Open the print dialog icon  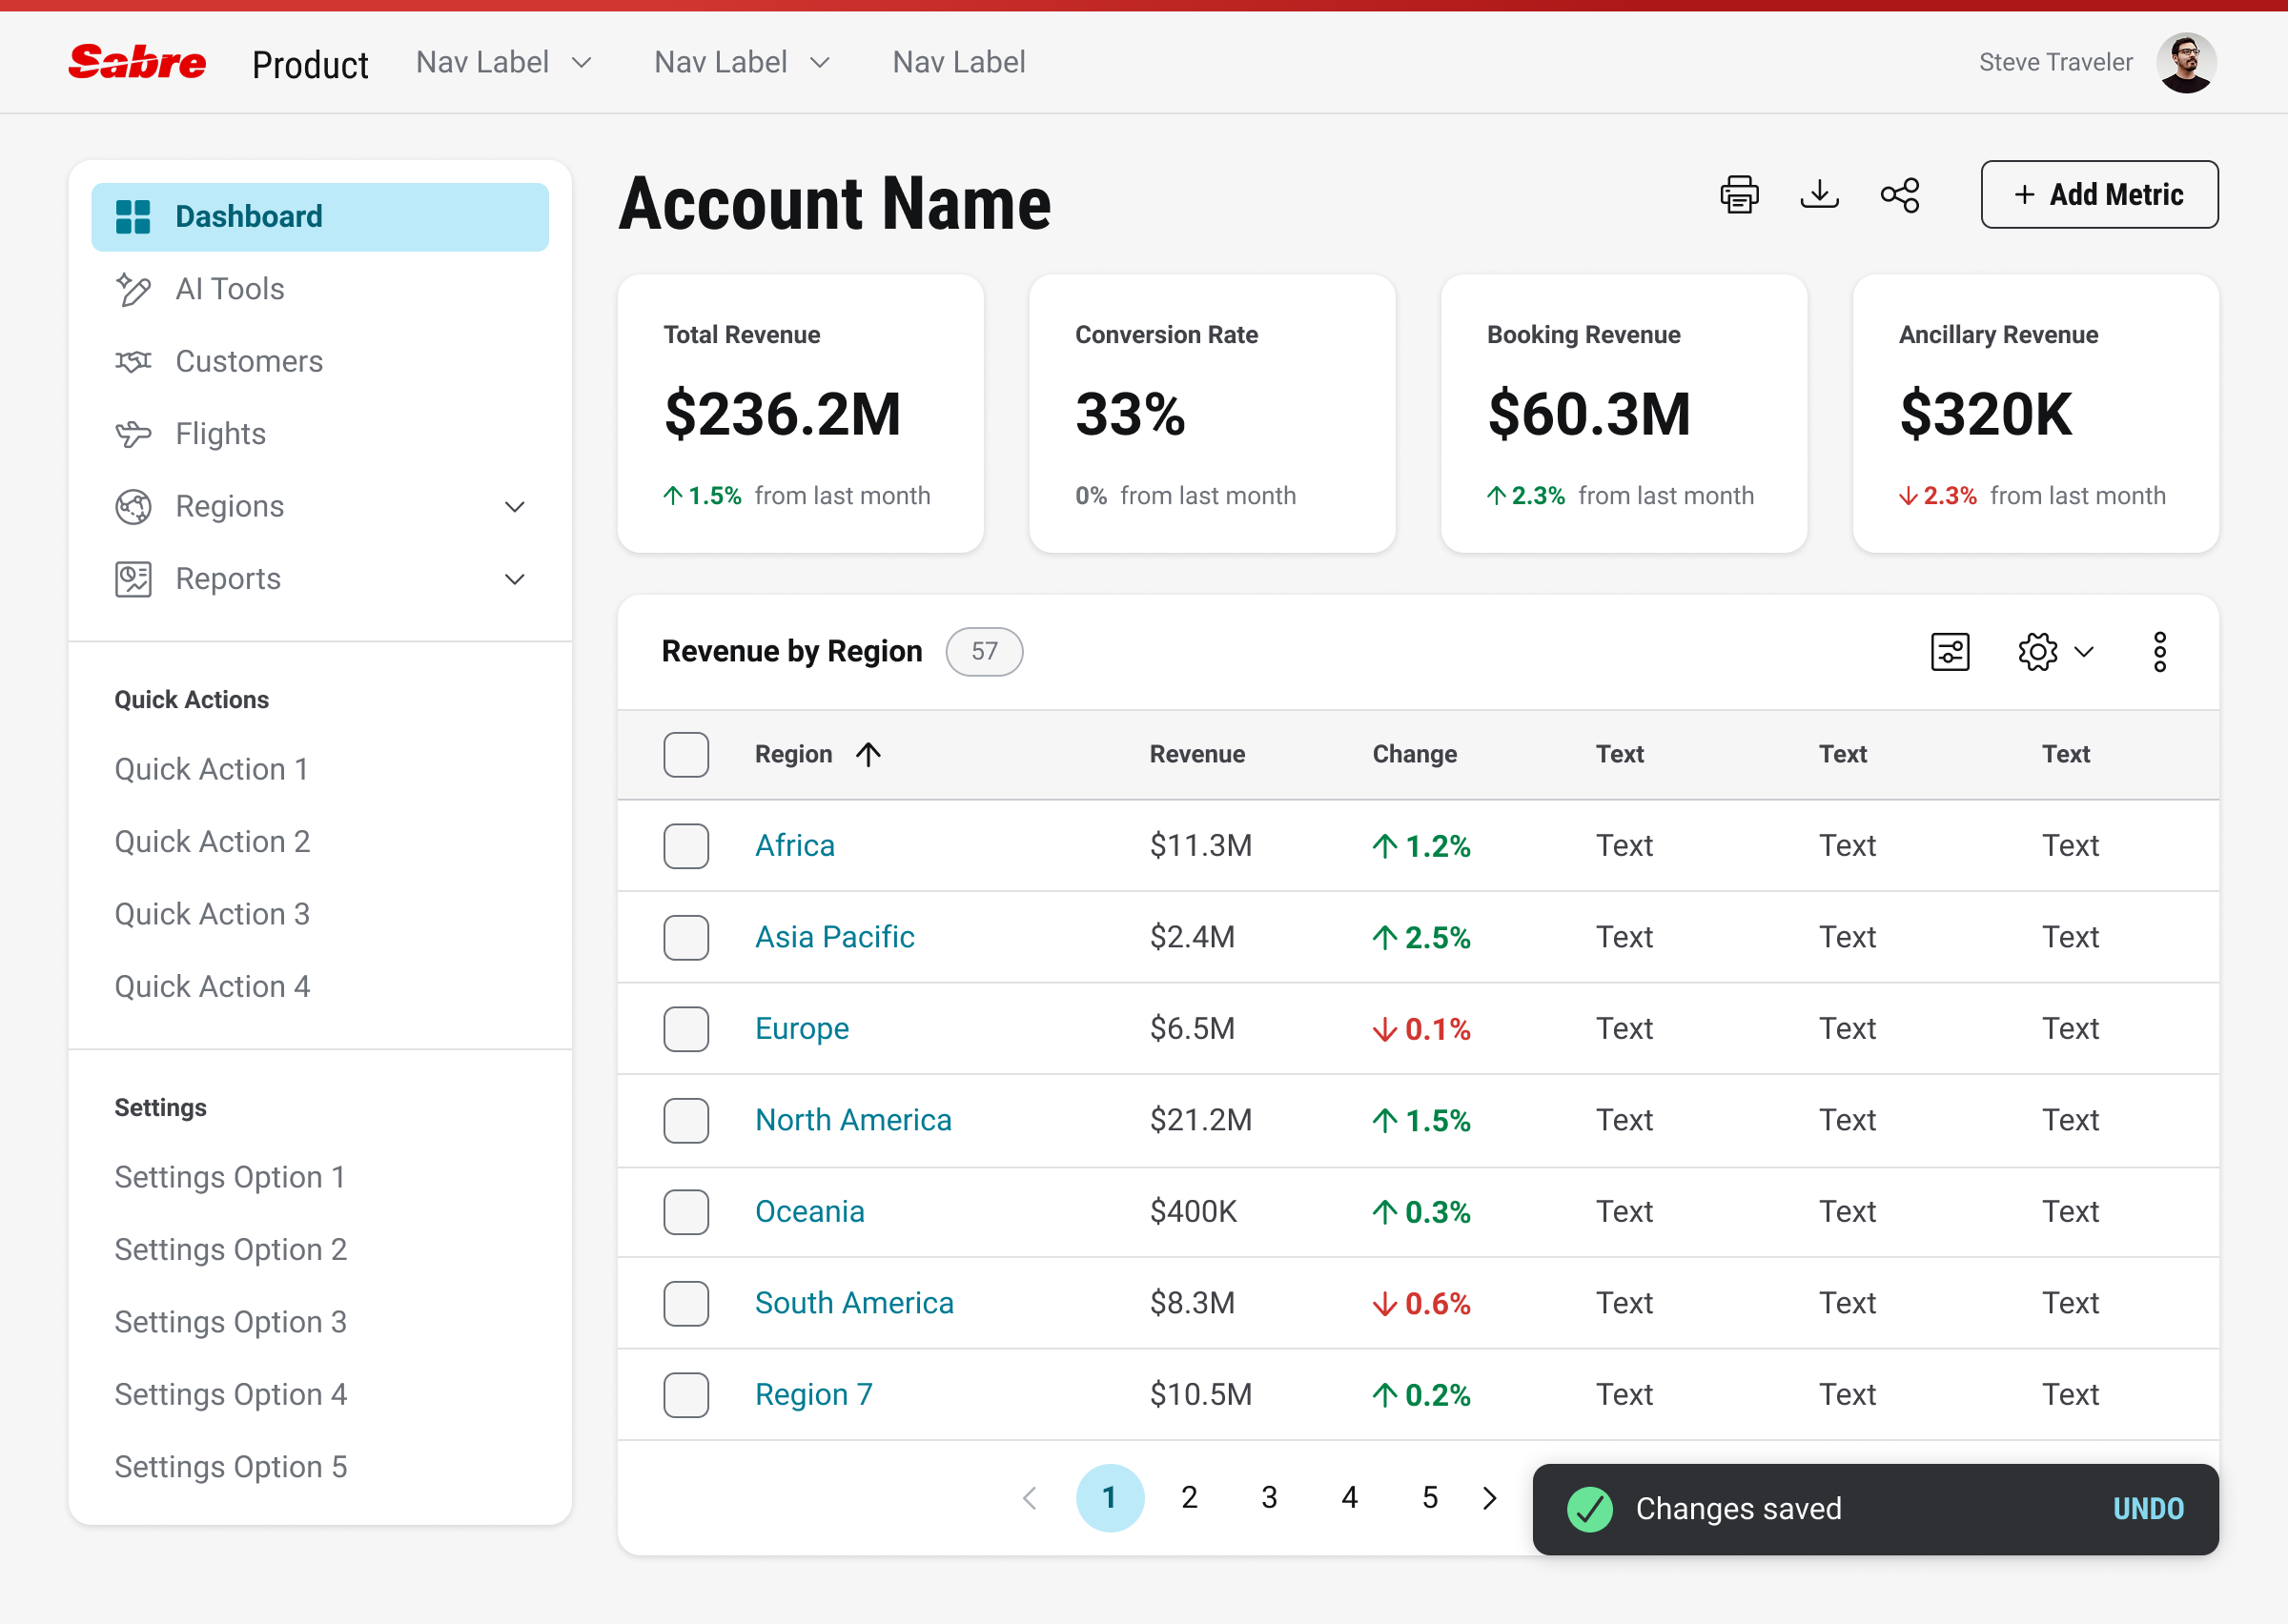point(1740,194)
